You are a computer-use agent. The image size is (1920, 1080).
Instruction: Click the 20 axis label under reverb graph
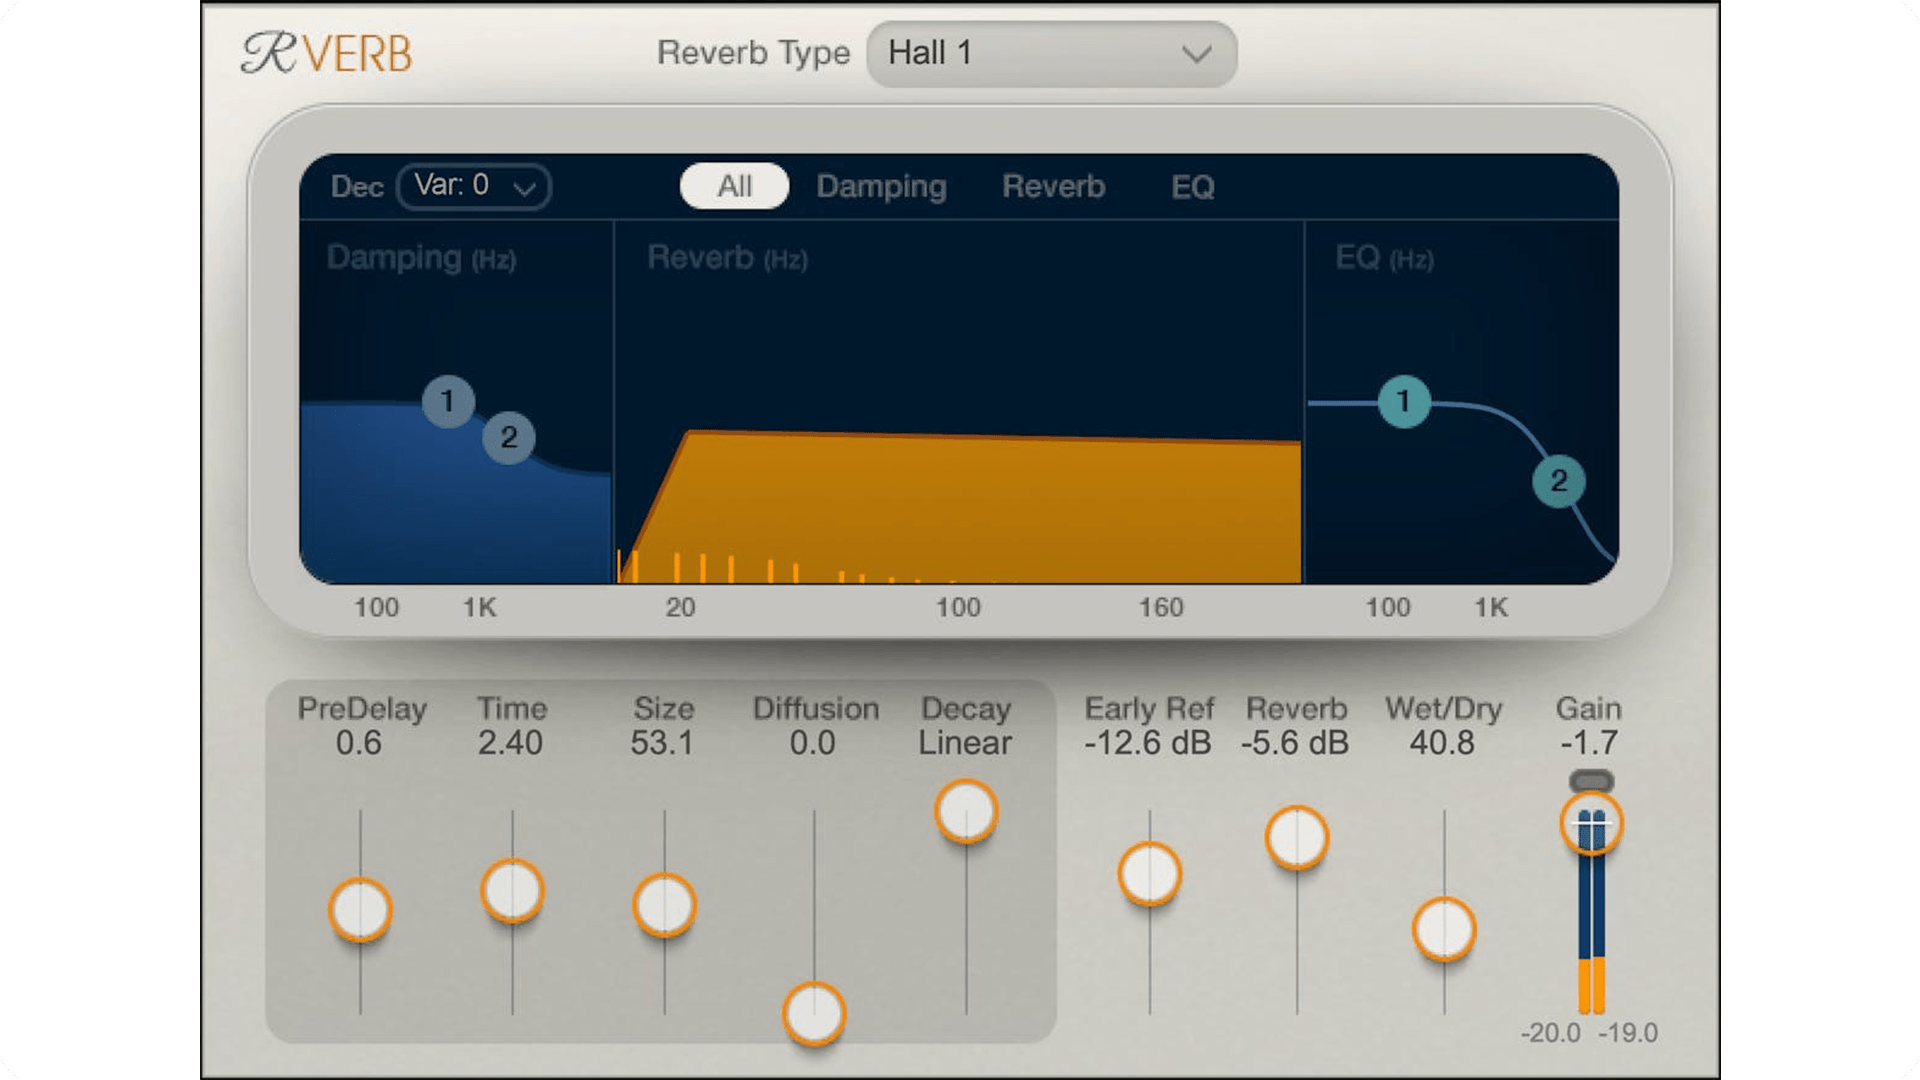pos(680,607)
